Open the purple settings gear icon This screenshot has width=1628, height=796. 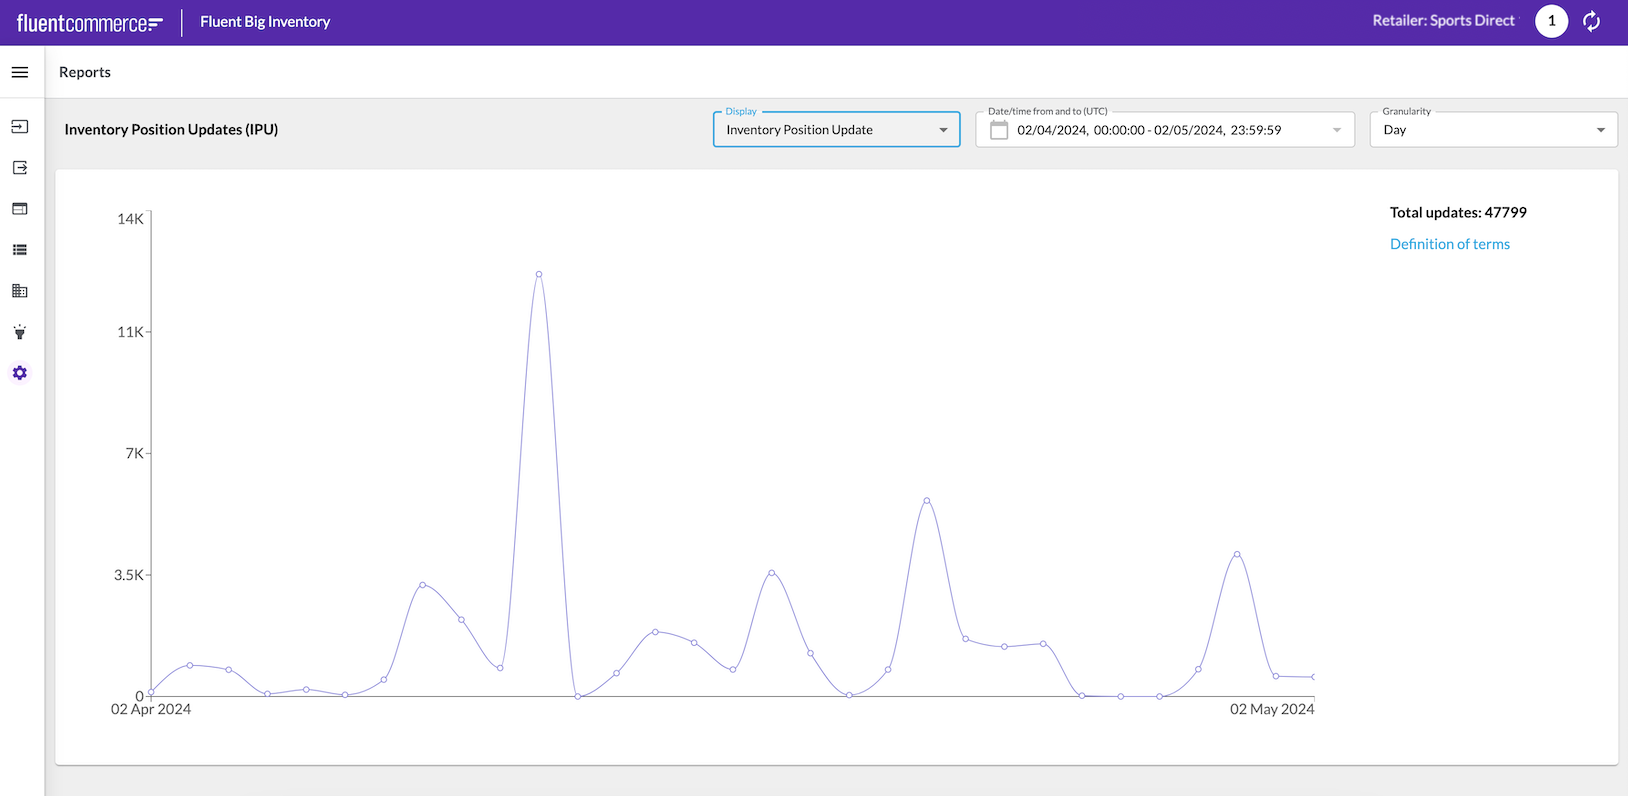tap(20, 373)
